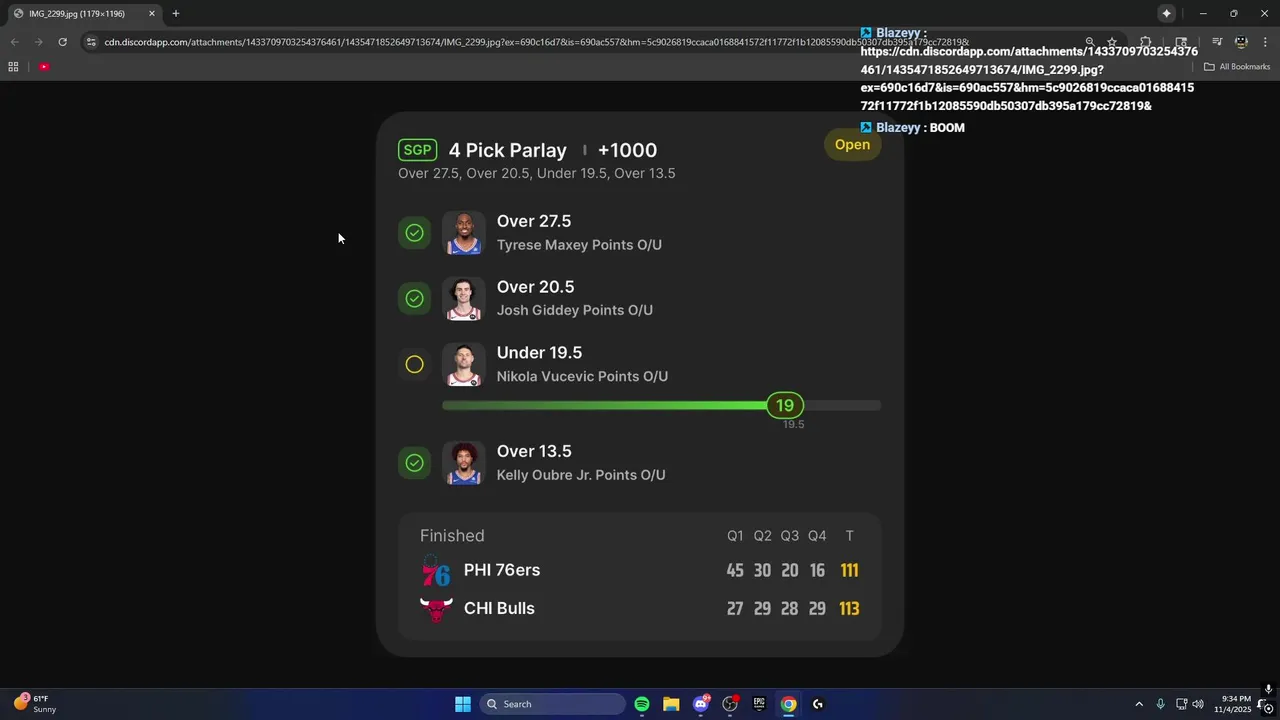1280x720 pixels.
Task: Open the network tray icon
Action: [1181, 704]
